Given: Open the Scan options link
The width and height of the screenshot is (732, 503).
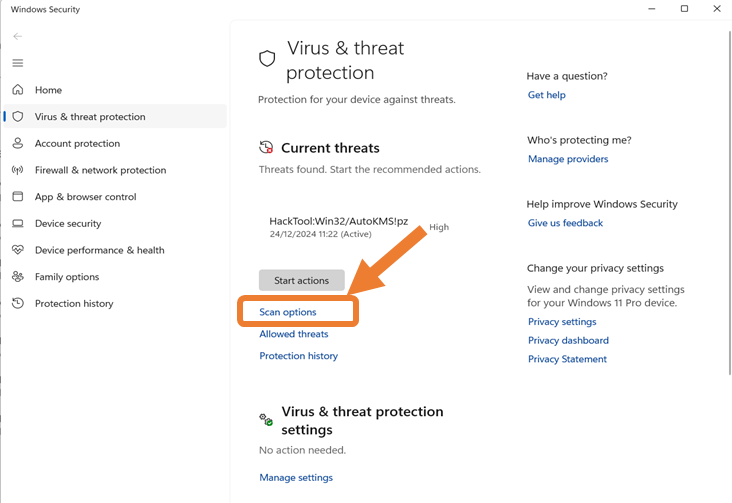Looking at the screenshot, I should [288, 312].
